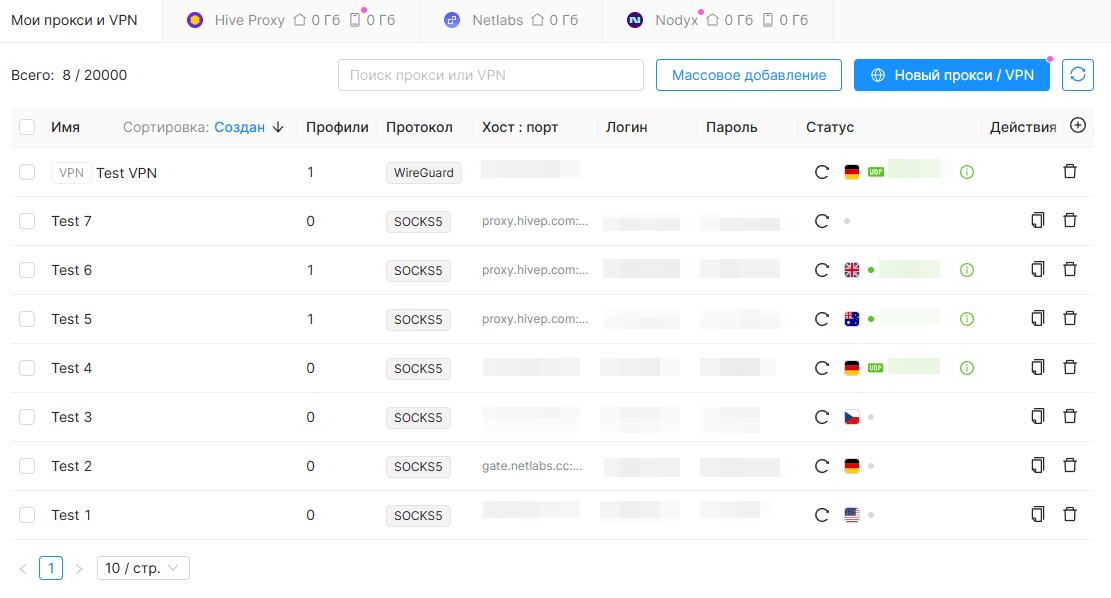Toggle the select-all checkbox in header

[27, 127]
